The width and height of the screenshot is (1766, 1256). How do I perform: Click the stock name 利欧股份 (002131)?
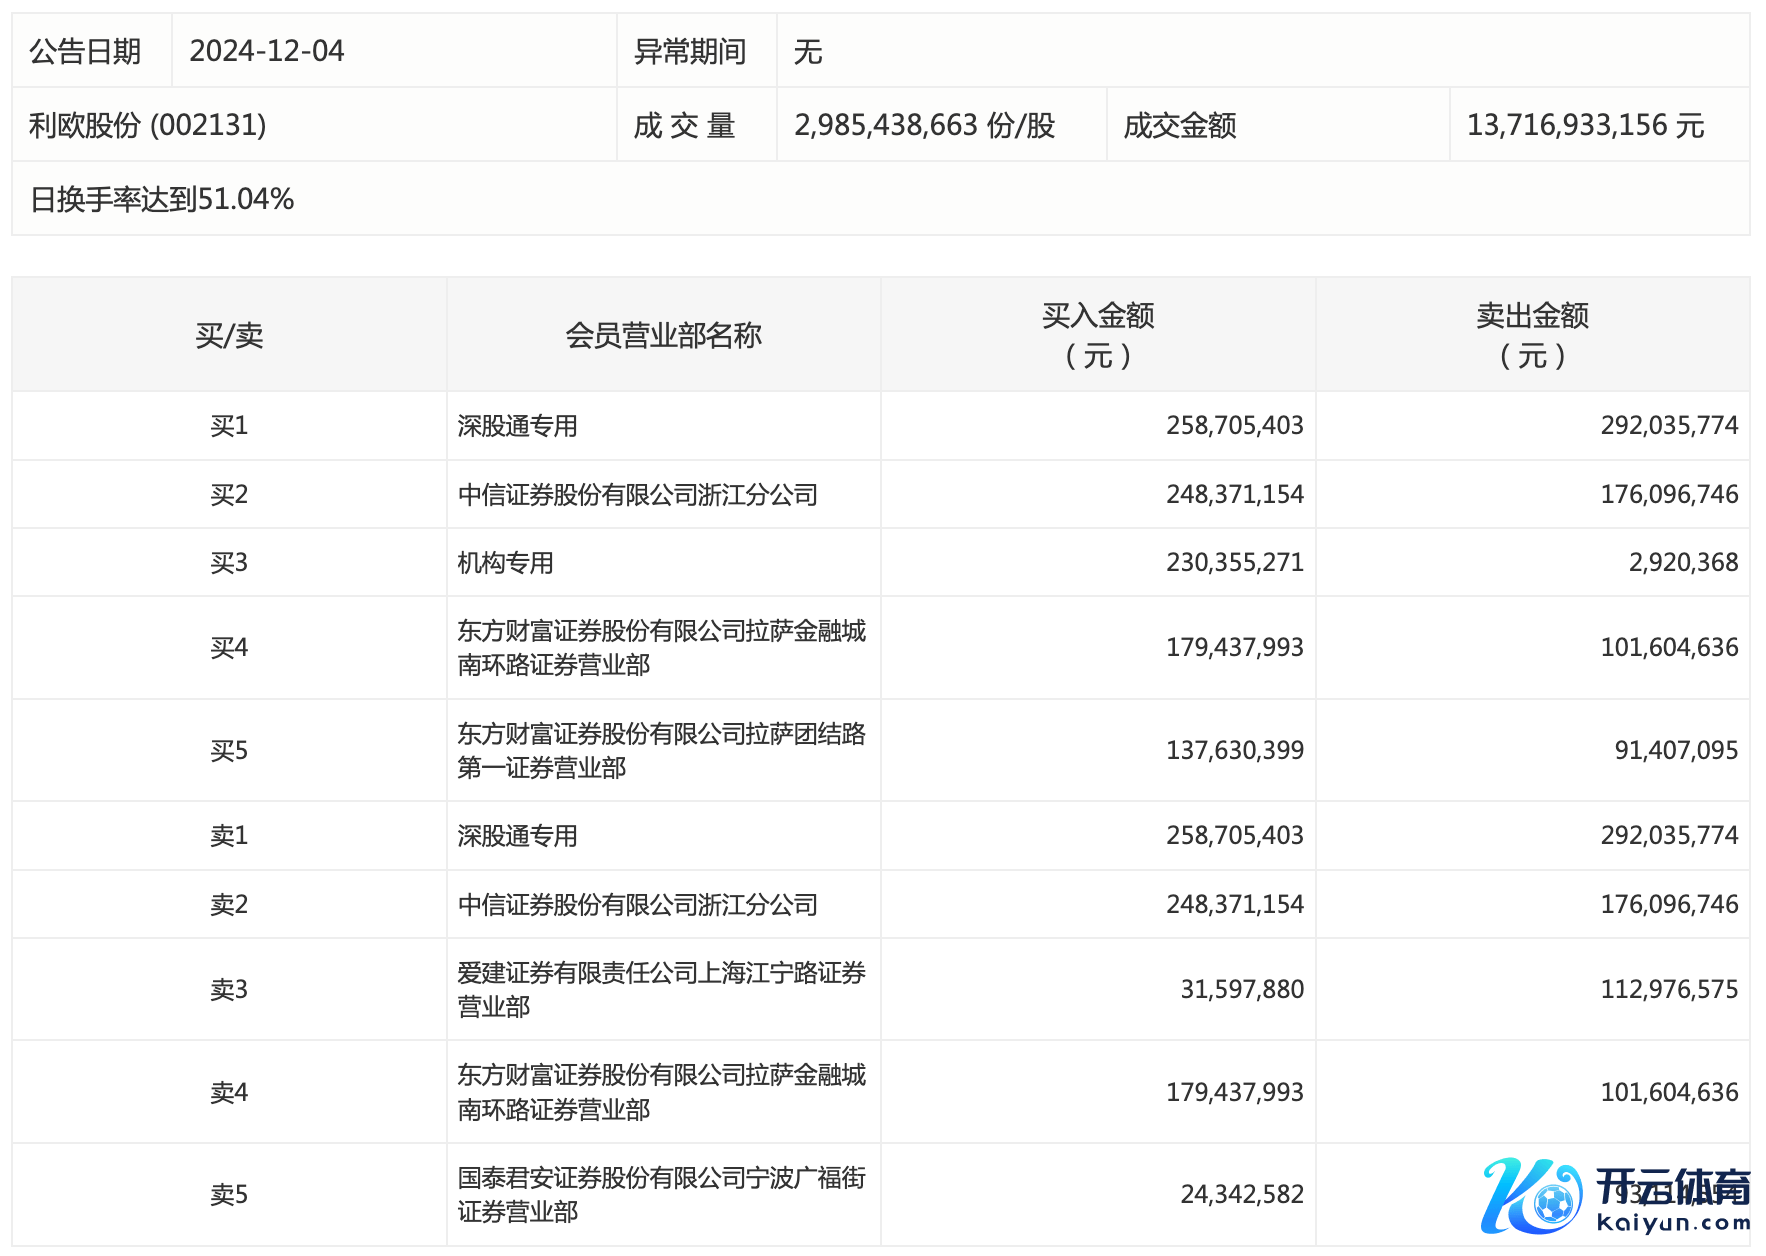pyautogui.click(x=148, y=125)
